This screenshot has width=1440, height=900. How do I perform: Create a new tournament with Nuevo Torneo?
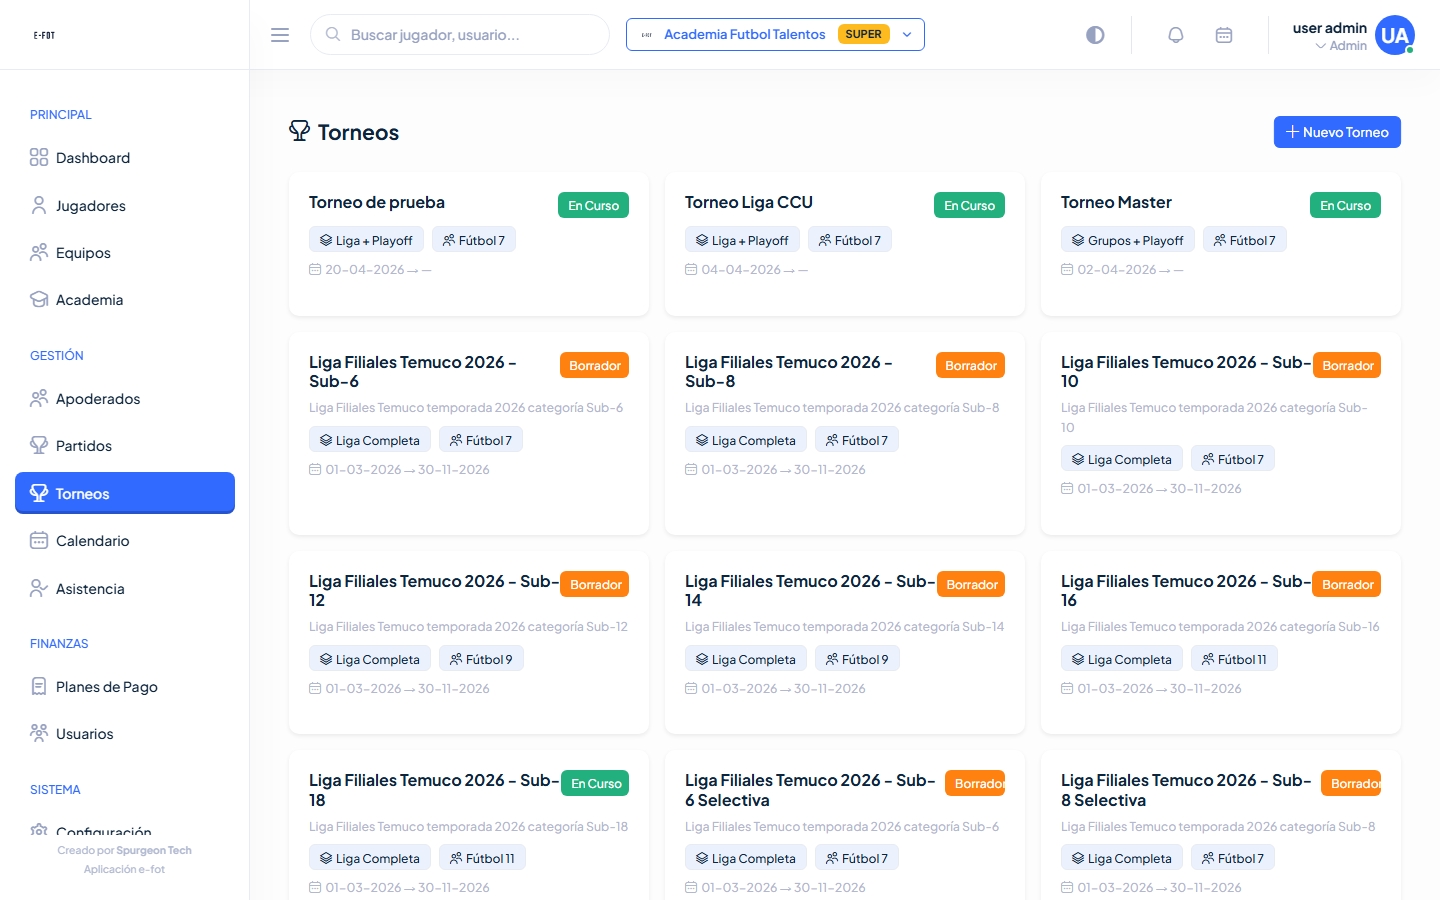[x=1336, y=132]
